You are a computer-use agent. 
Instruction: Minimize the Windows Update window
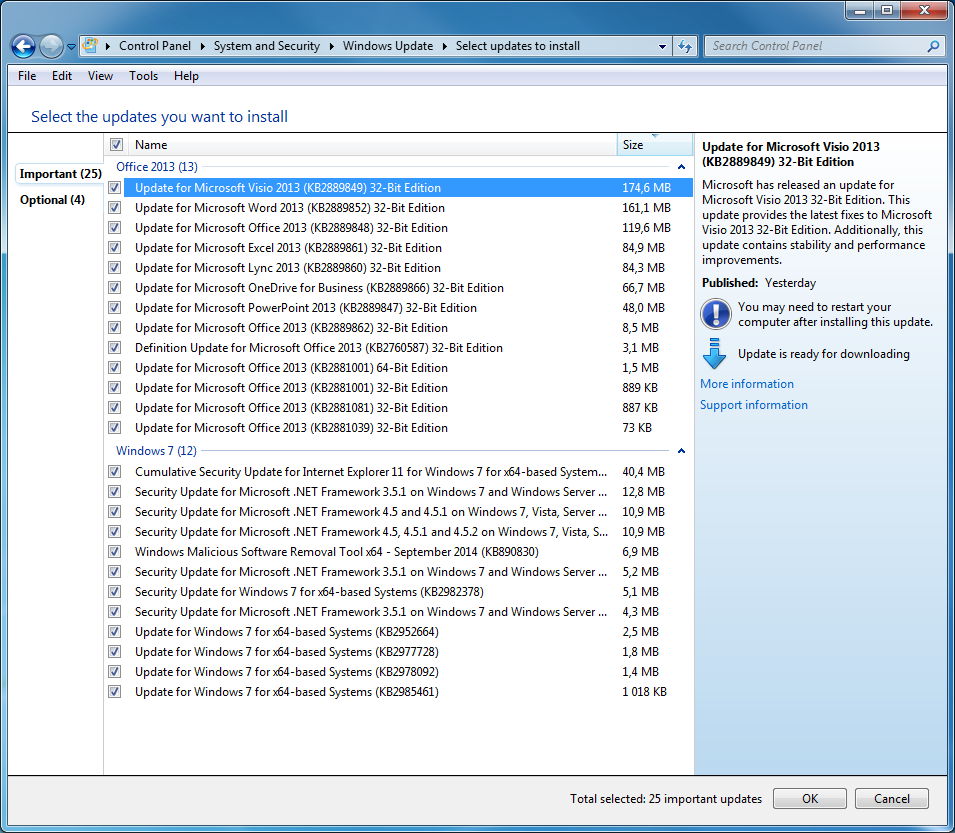tap(860, 10)
